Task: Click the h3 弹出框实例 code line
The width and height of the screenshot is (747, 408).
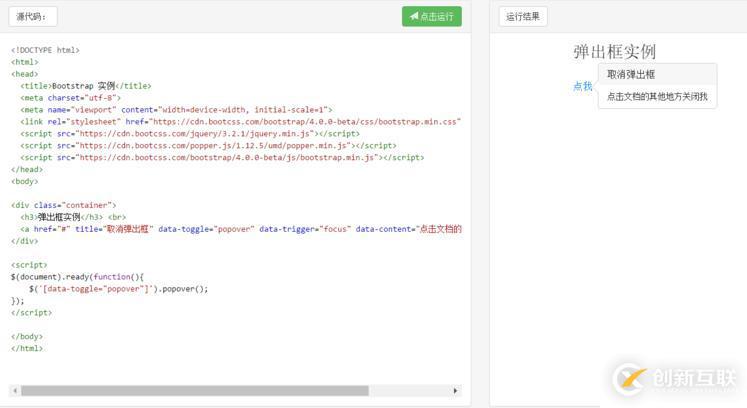Action: tap(73, 217)
